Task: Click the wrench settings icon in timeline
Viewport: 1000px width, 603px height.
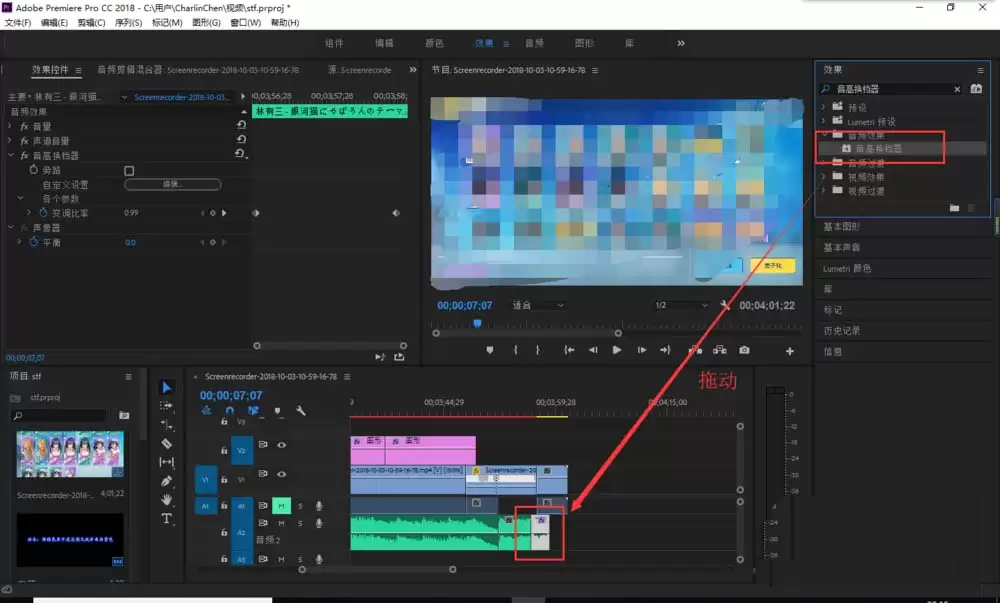Action: (x=301, y=410)
